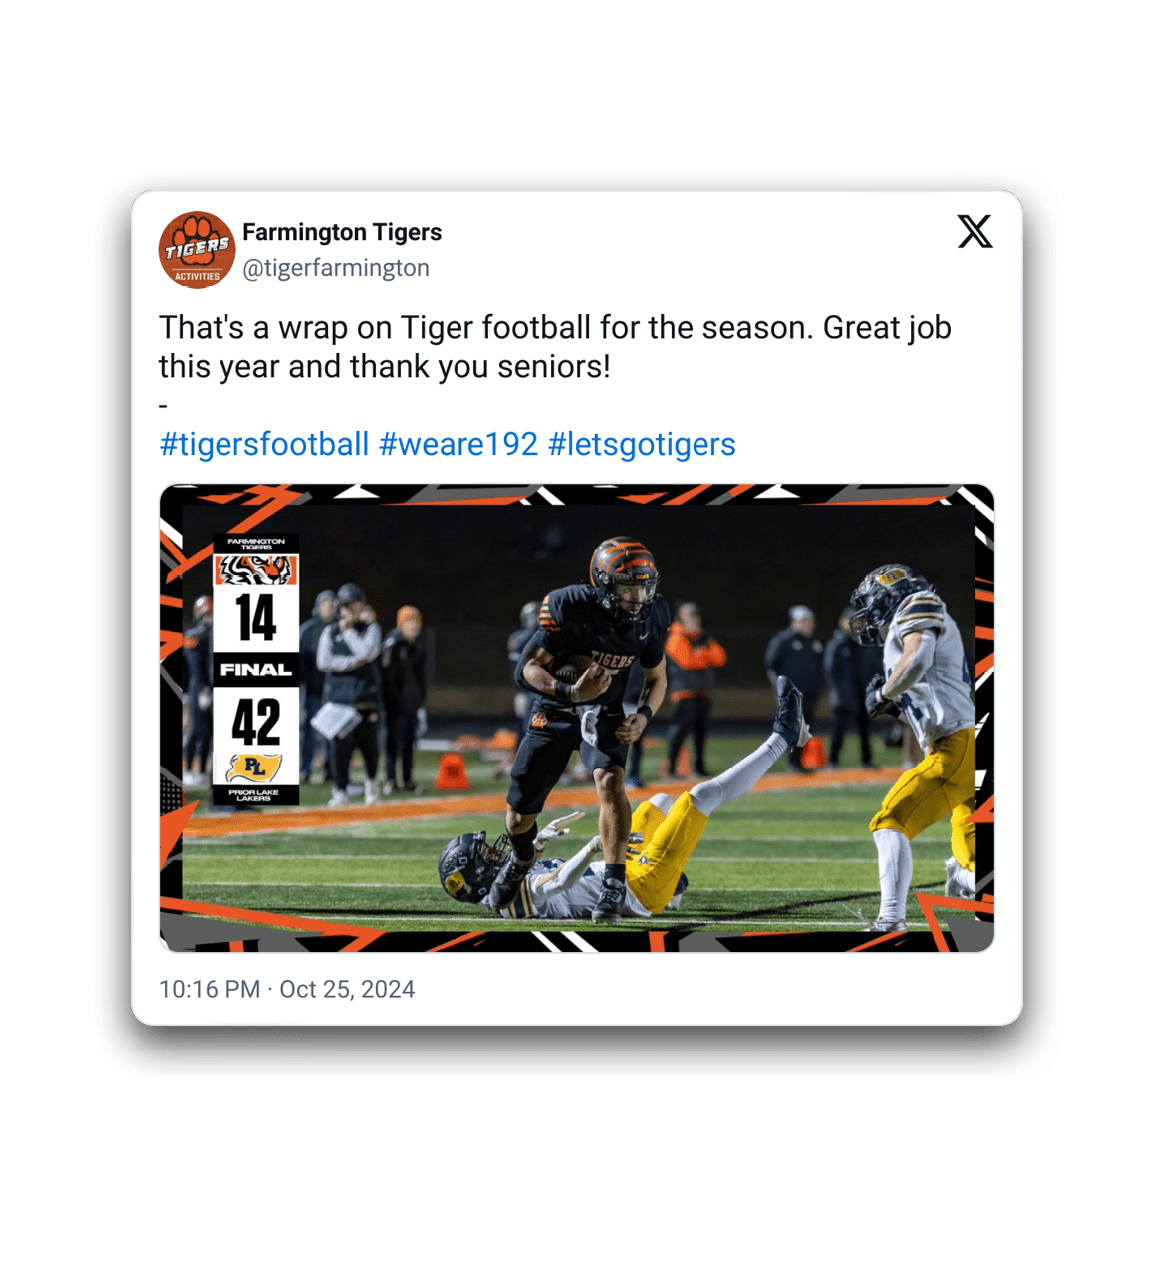Screen dimensions: 1153x1288
Task: Select the Farmington score of 14
Action: point(256,618)
